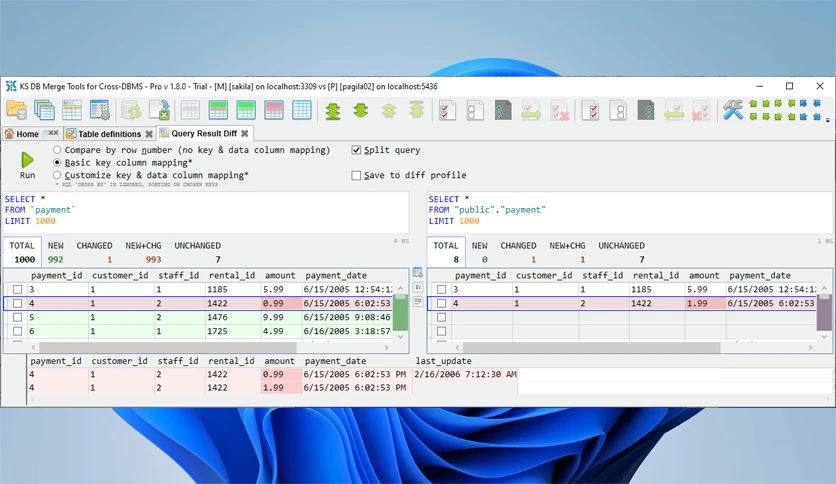The width and height of the screenshot is (836, 484).
Task: Click first empty-checkboxes document icon in toolbar
Action: pos(475,110)
